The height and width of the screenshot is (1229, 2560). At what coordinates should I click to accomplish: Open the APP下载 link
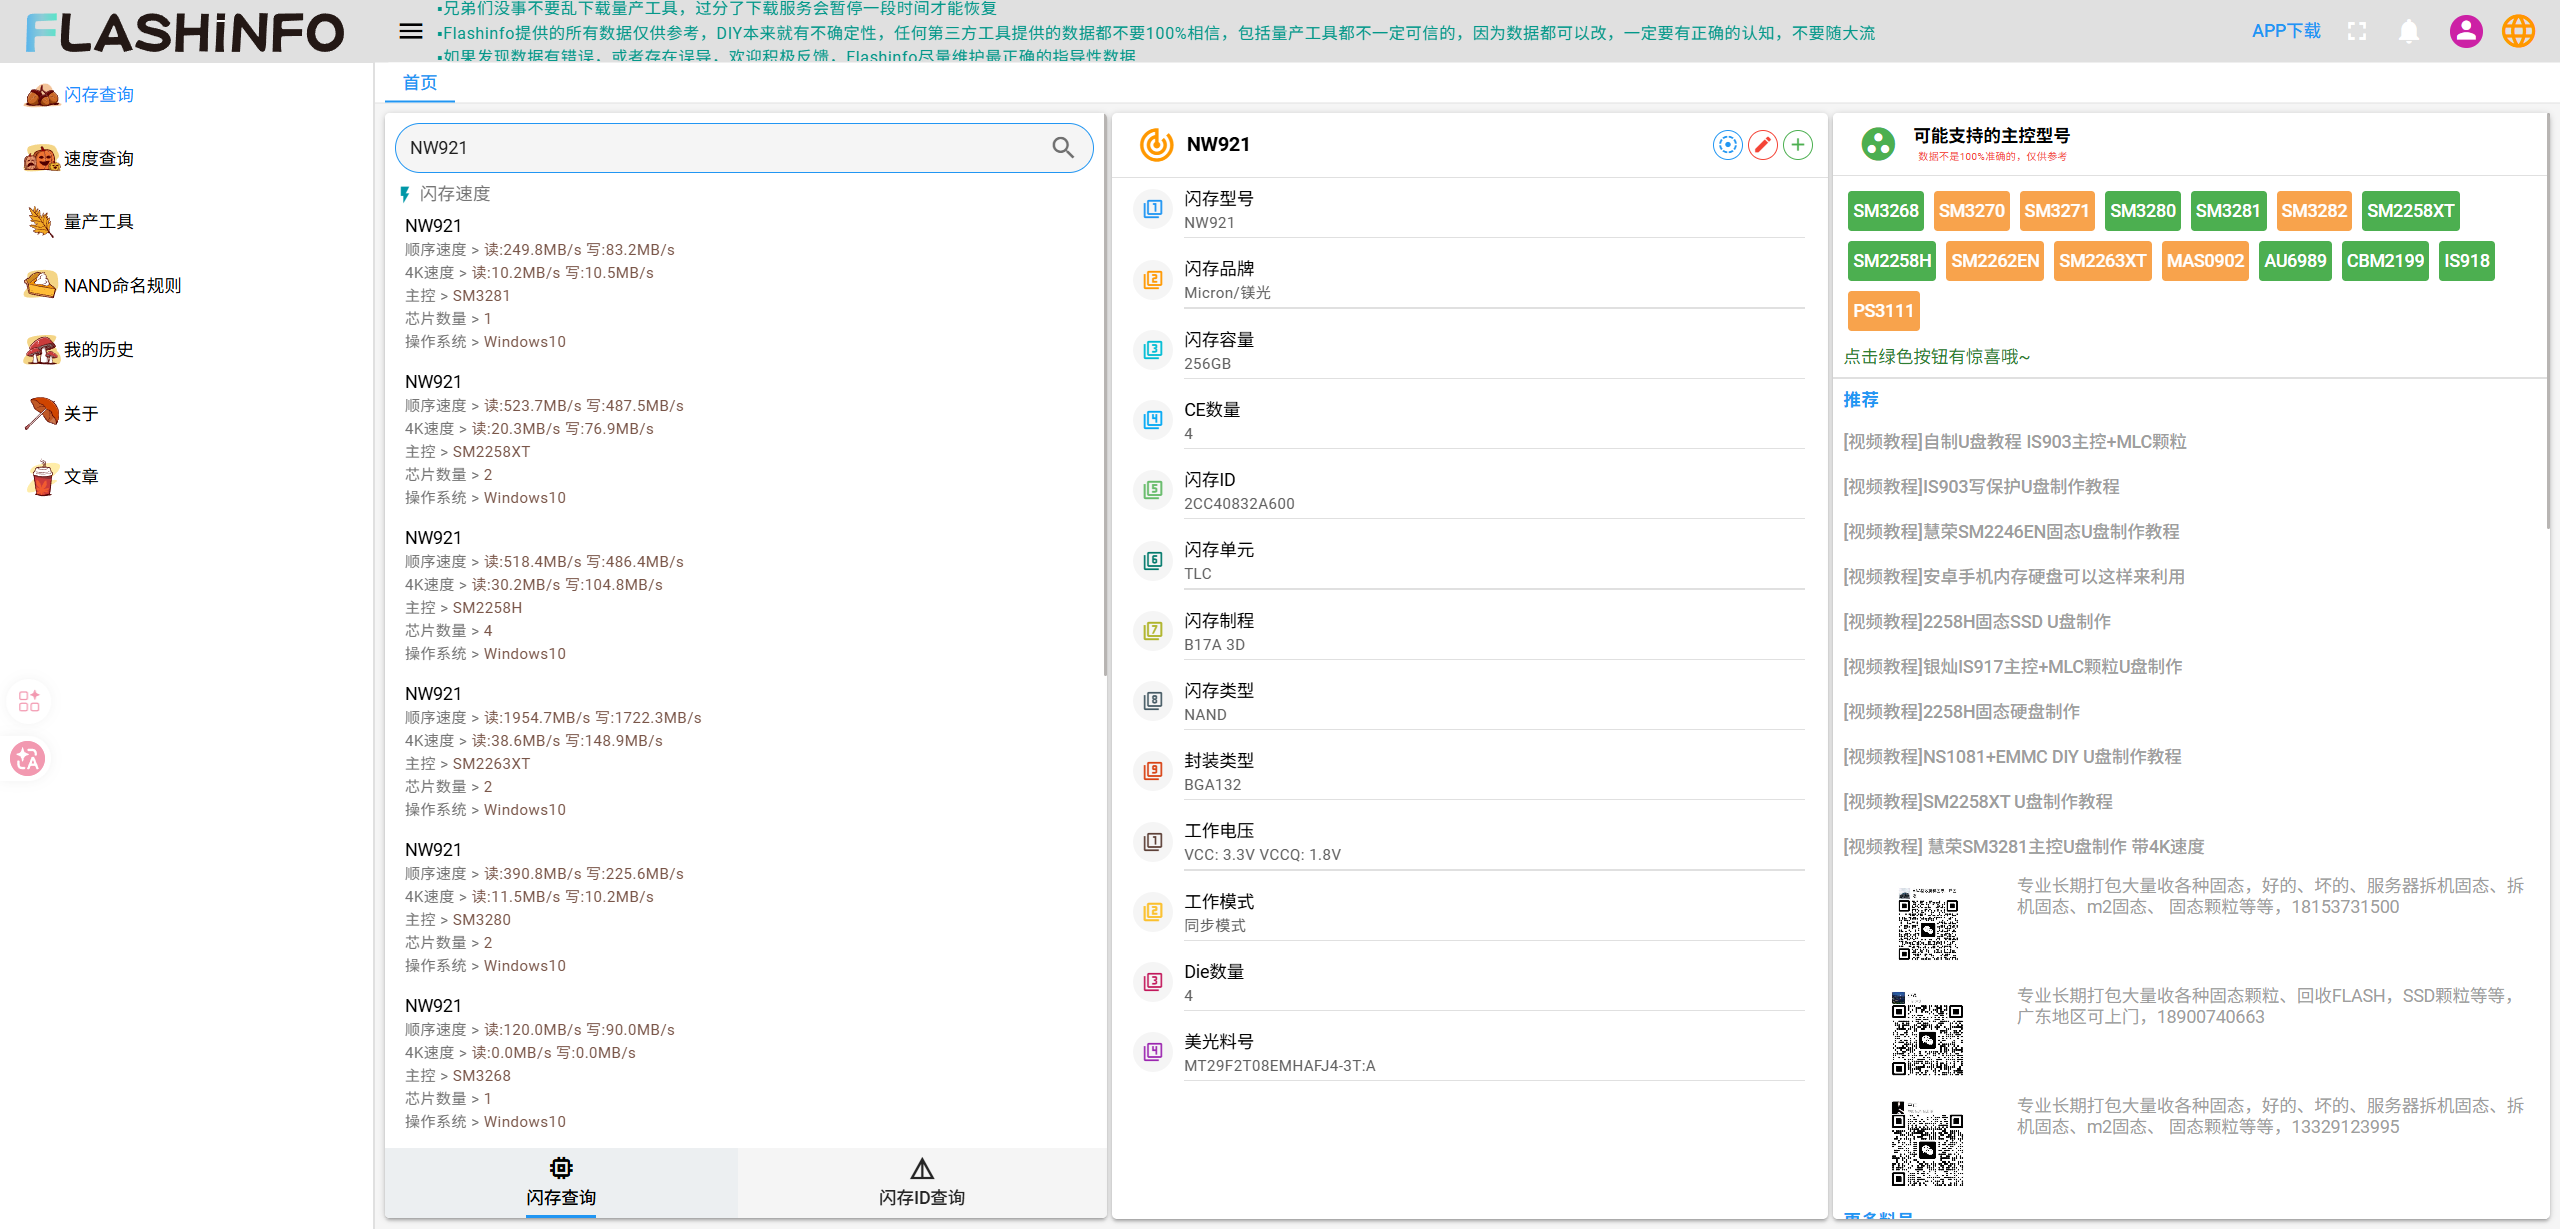click(2285, 31)
